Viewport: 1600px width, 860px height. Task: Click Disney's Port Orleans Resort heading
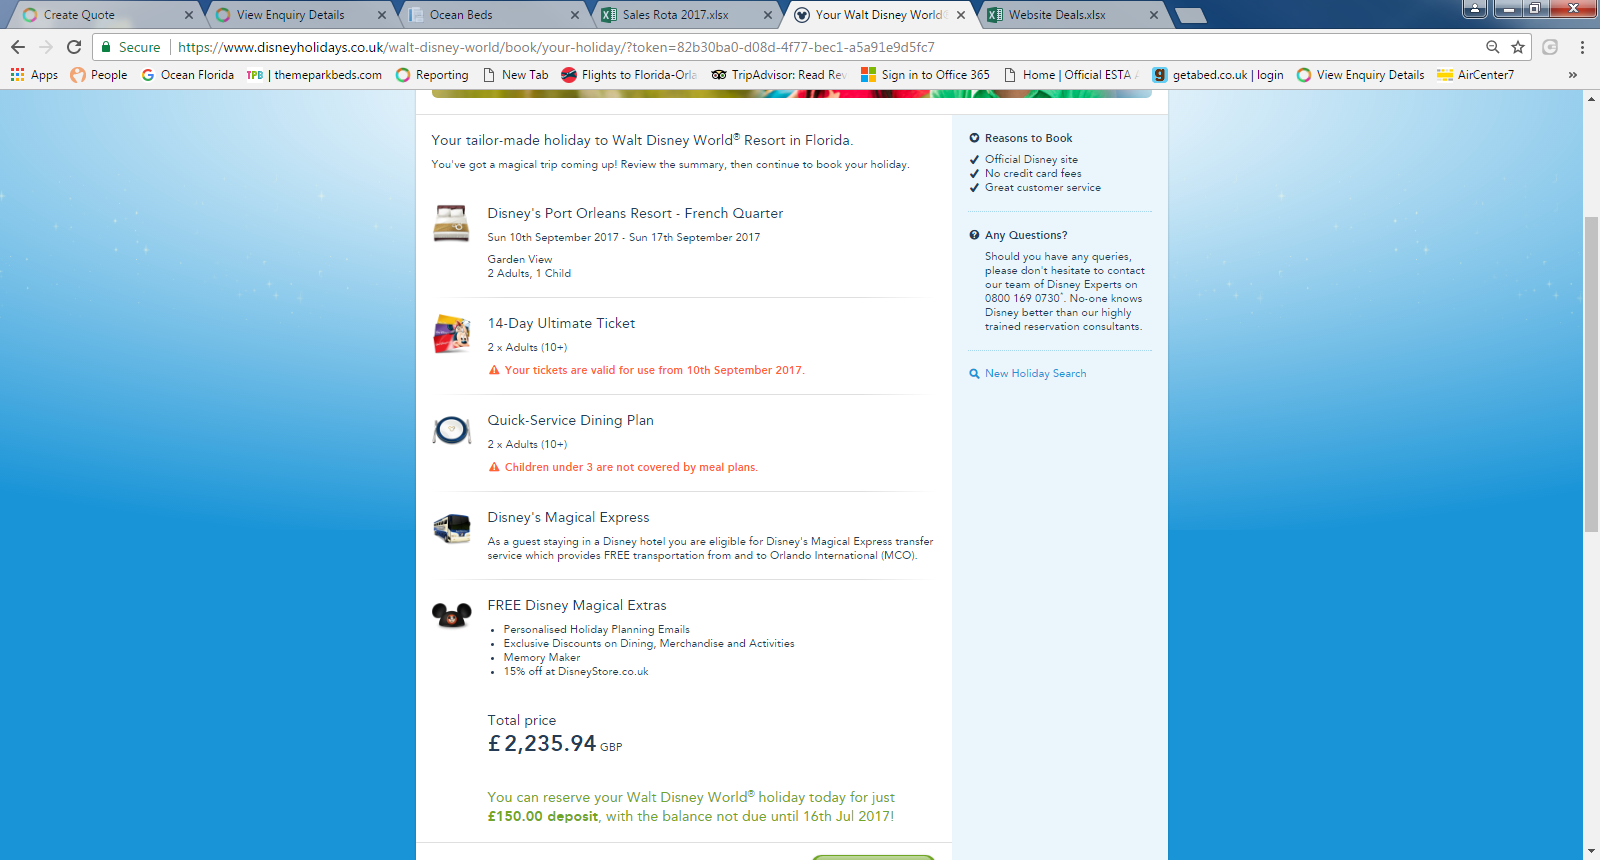(635, 214)
